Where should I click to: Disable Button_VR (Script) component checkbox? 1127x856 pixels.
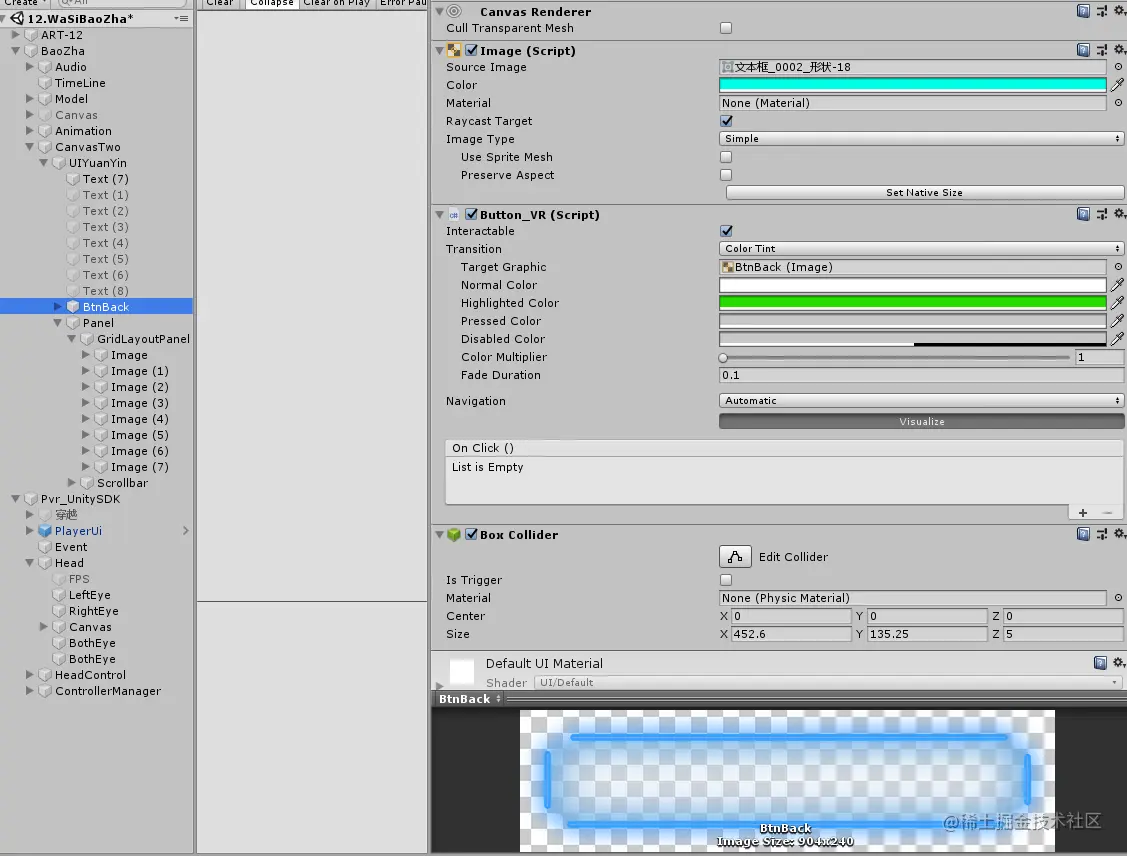pos(472,213)
